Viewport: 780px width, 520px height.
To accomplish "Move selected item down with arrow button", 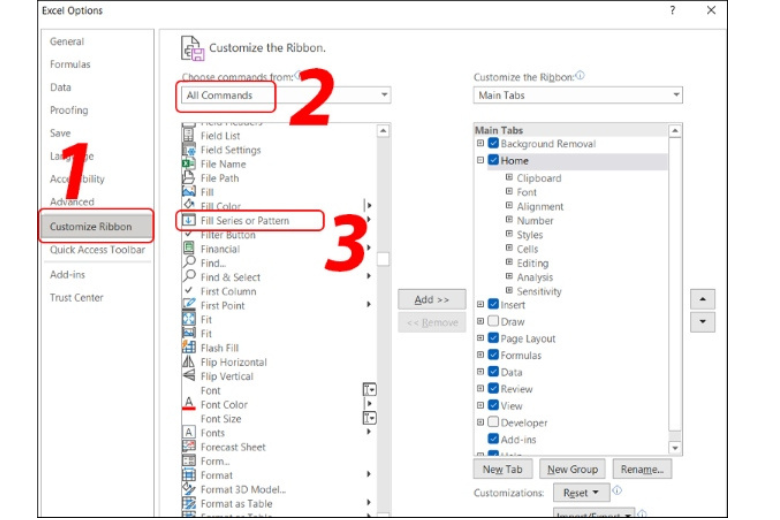I will click(702, 322).
